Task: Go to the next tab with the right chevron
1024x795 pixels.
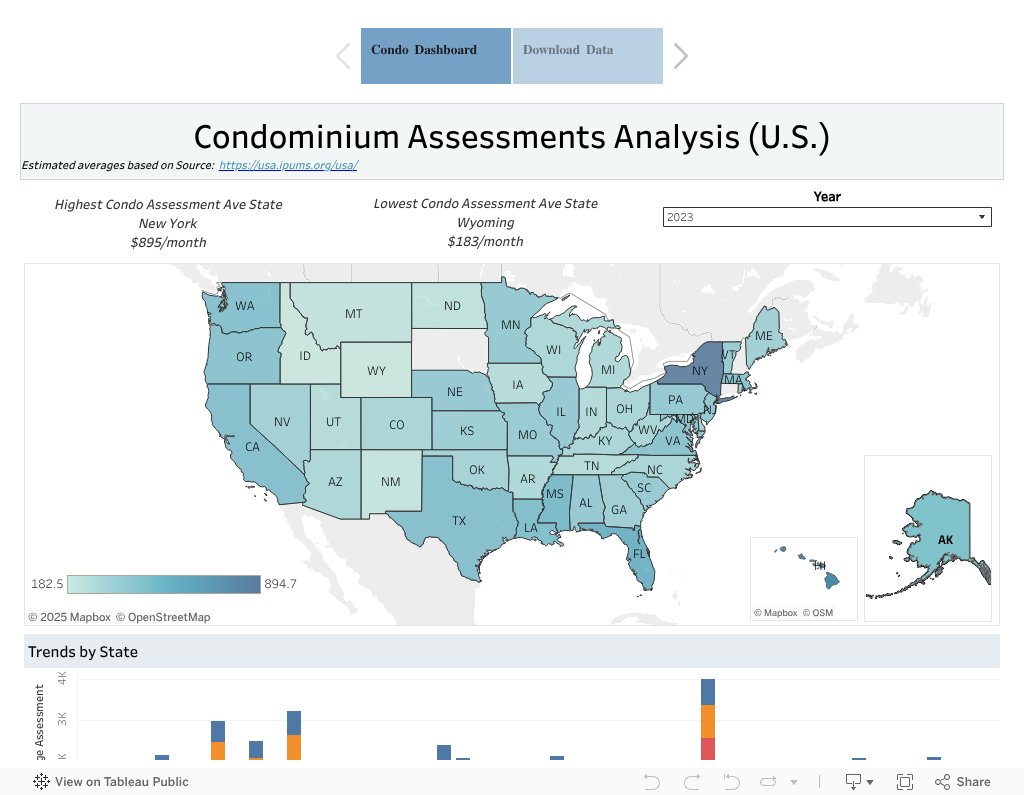Action: [x=680, y=56]
